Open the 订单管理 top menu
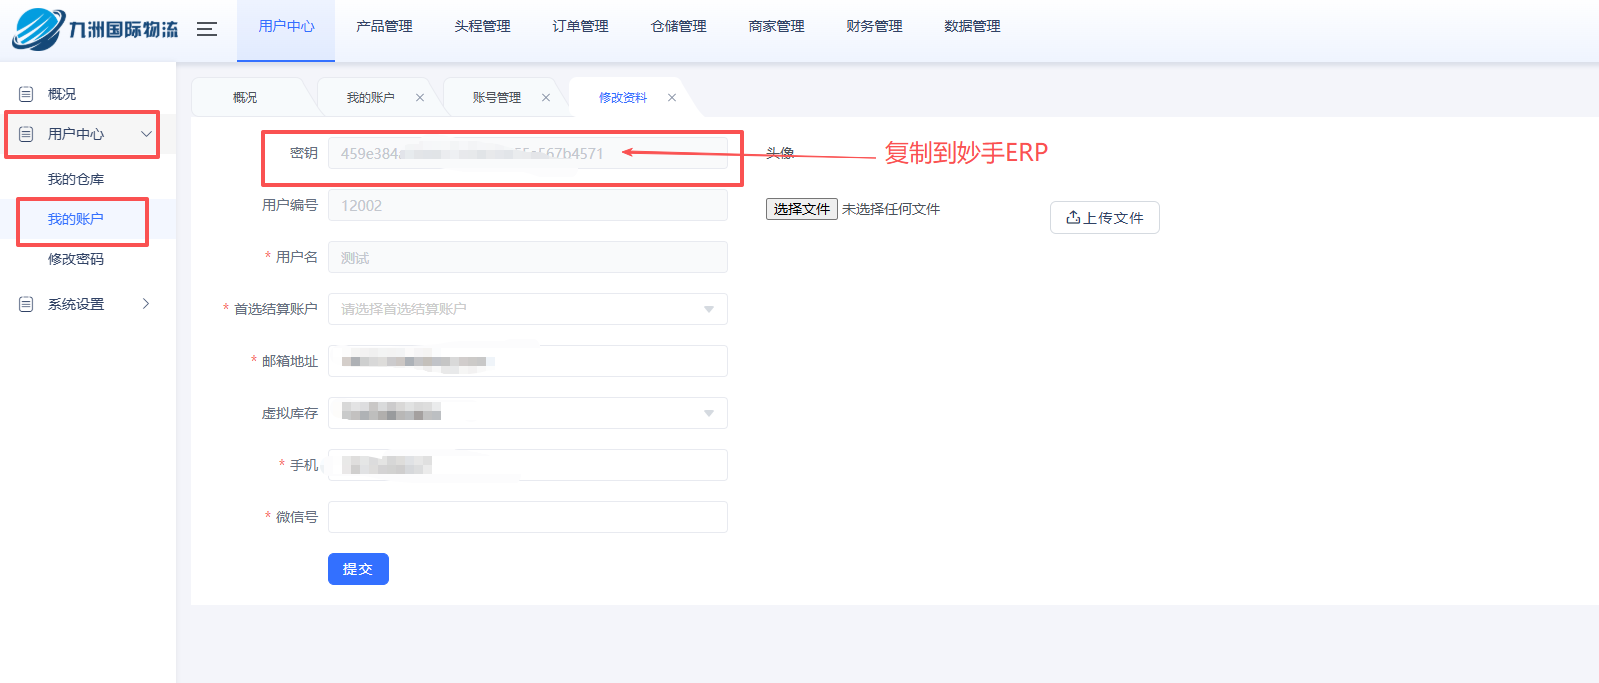1599x683 pixels. (x=580, y=27)
